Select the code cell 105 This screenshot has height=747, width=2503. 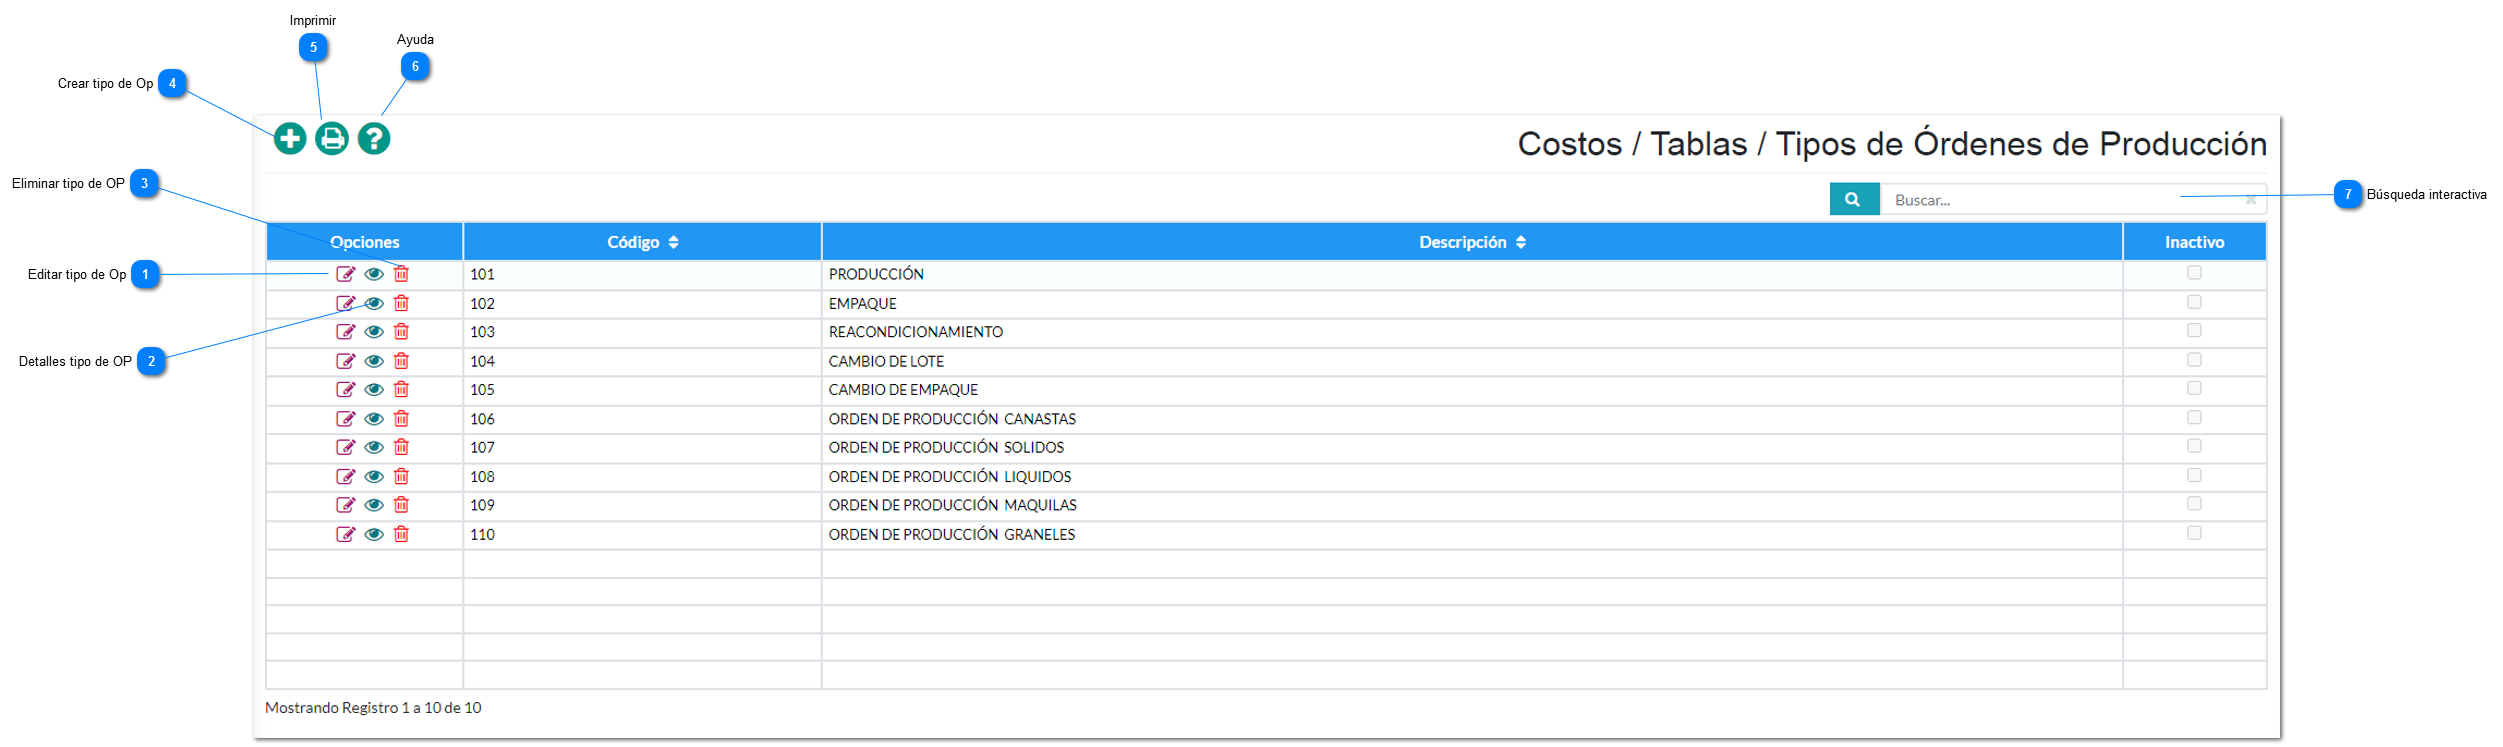click(643, 390)
